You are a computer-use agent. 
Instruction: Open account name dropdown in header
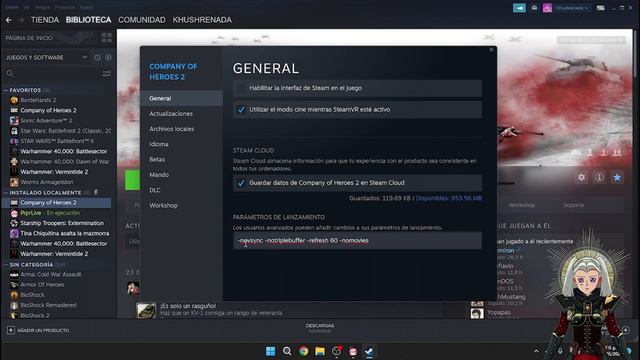(x=572, y=8)
